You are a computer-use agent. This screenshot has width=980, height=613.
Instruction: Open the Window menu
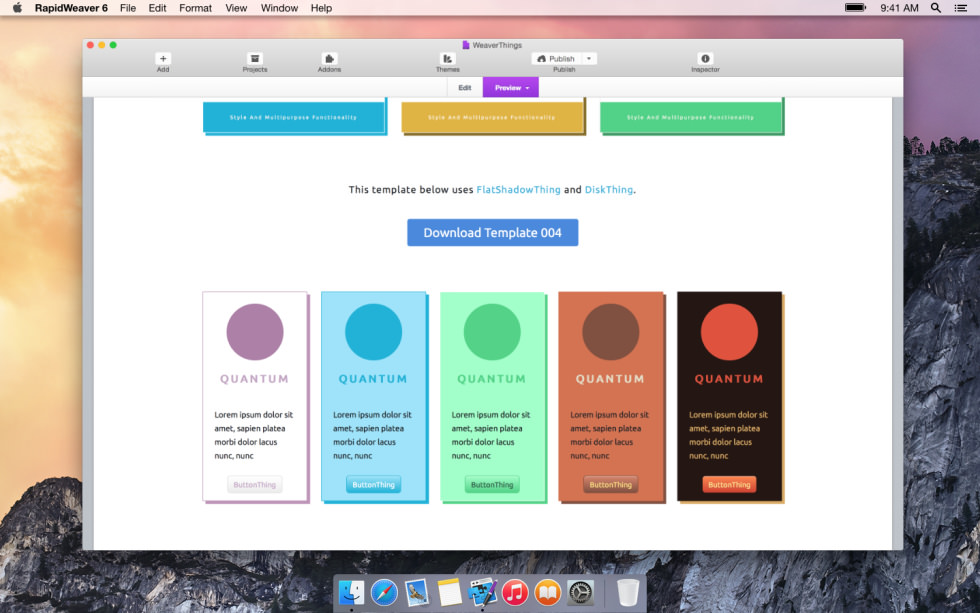(279, 8)
